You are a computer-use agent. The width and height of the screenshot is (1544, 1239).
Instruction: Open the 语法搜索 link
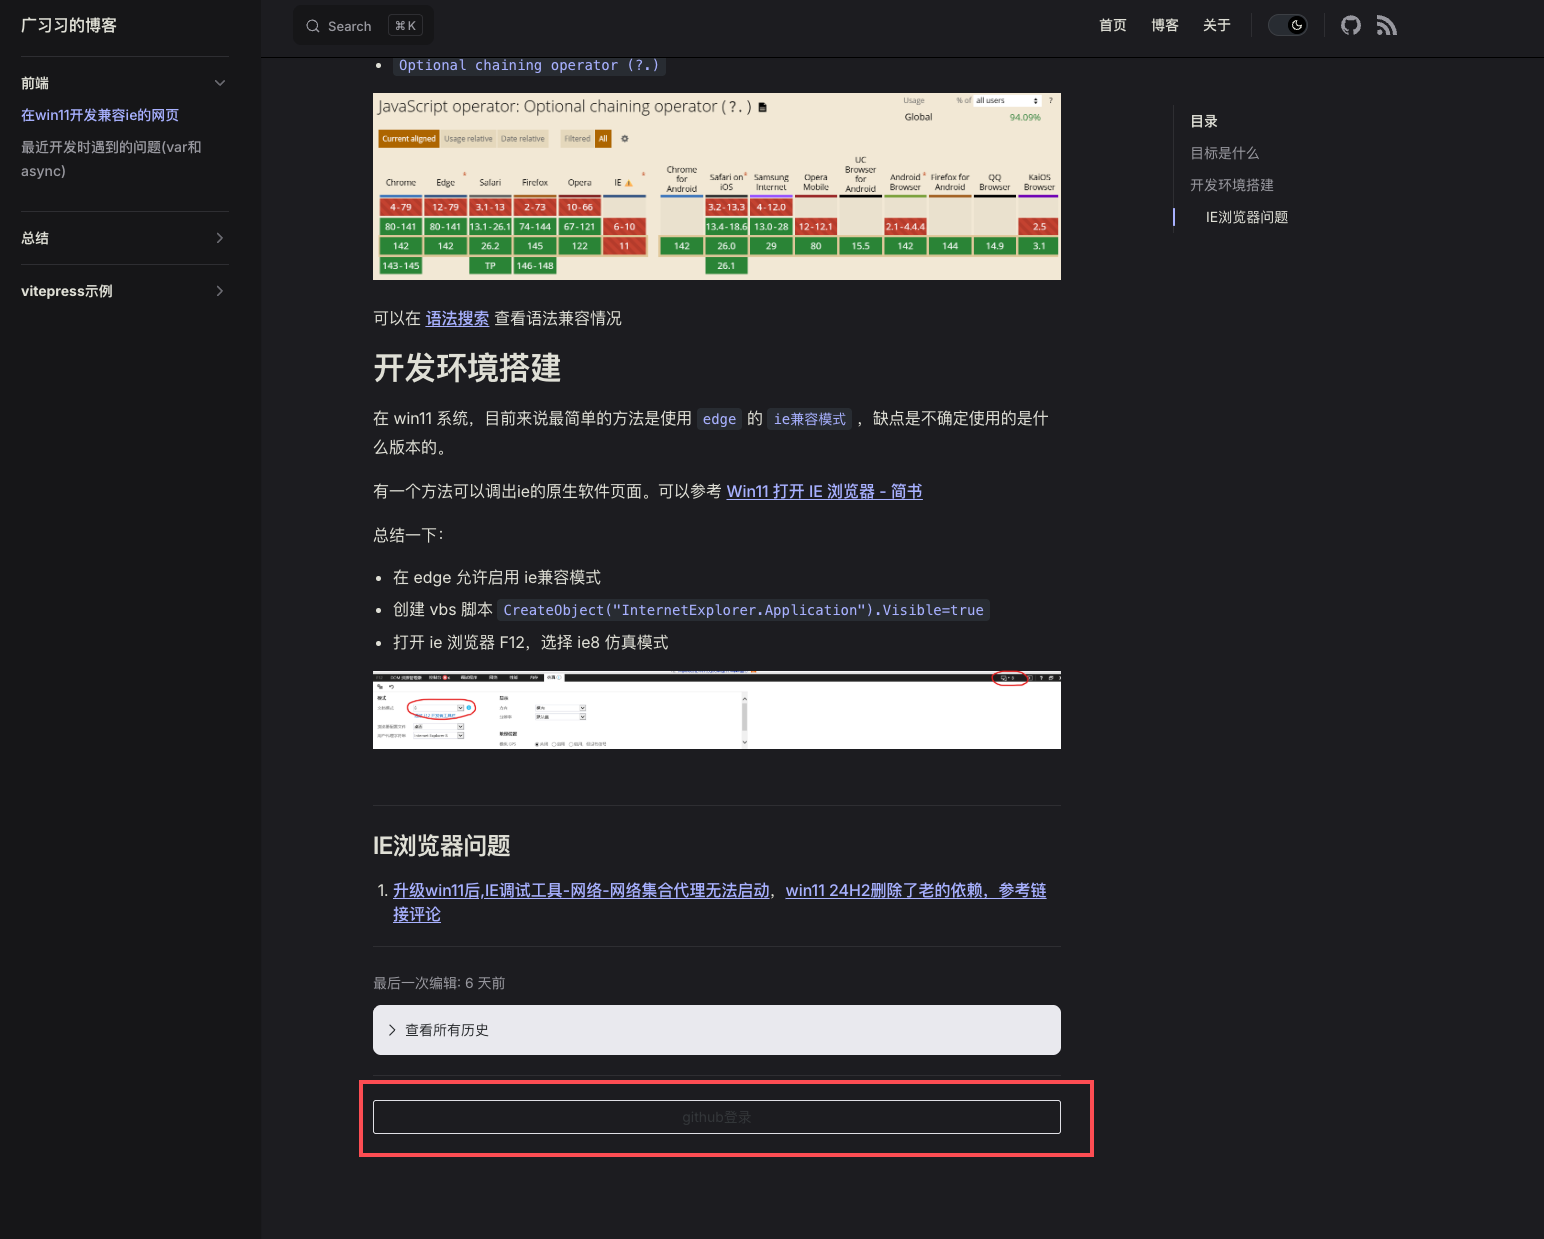pyautogui.click(x=457, y=318)
